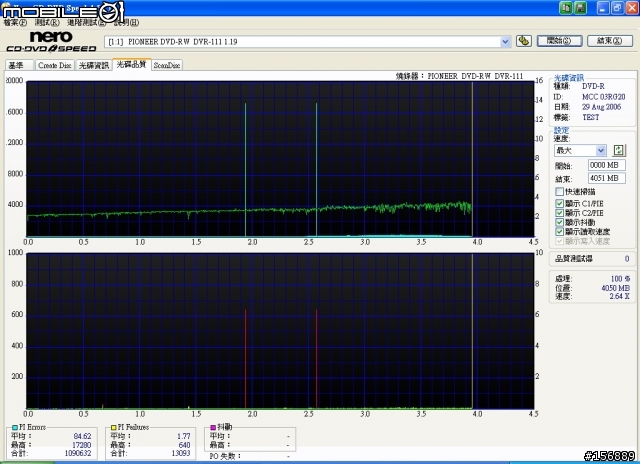Switch to the Create Disc tab
640x464 pixels.
tap(54, 65)
